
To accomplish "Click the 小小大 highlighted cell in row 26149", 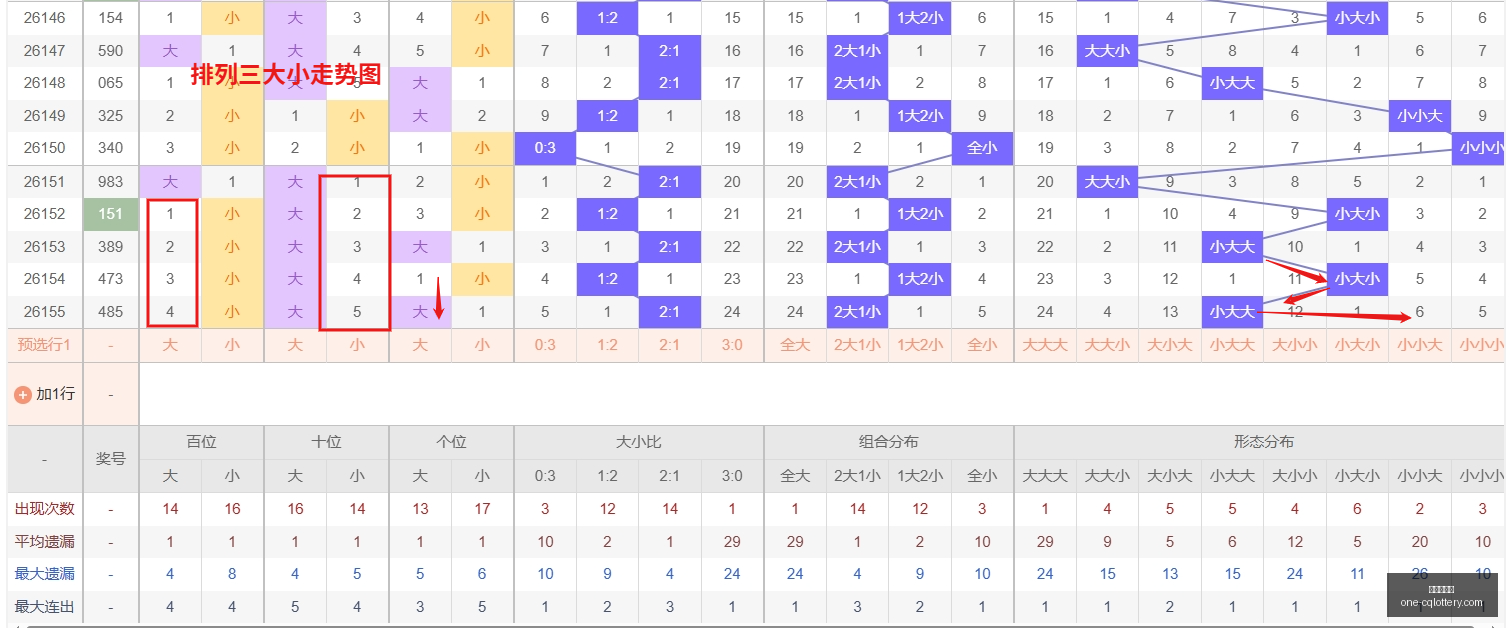I will pyautogui.click(x=1420, y=116).
